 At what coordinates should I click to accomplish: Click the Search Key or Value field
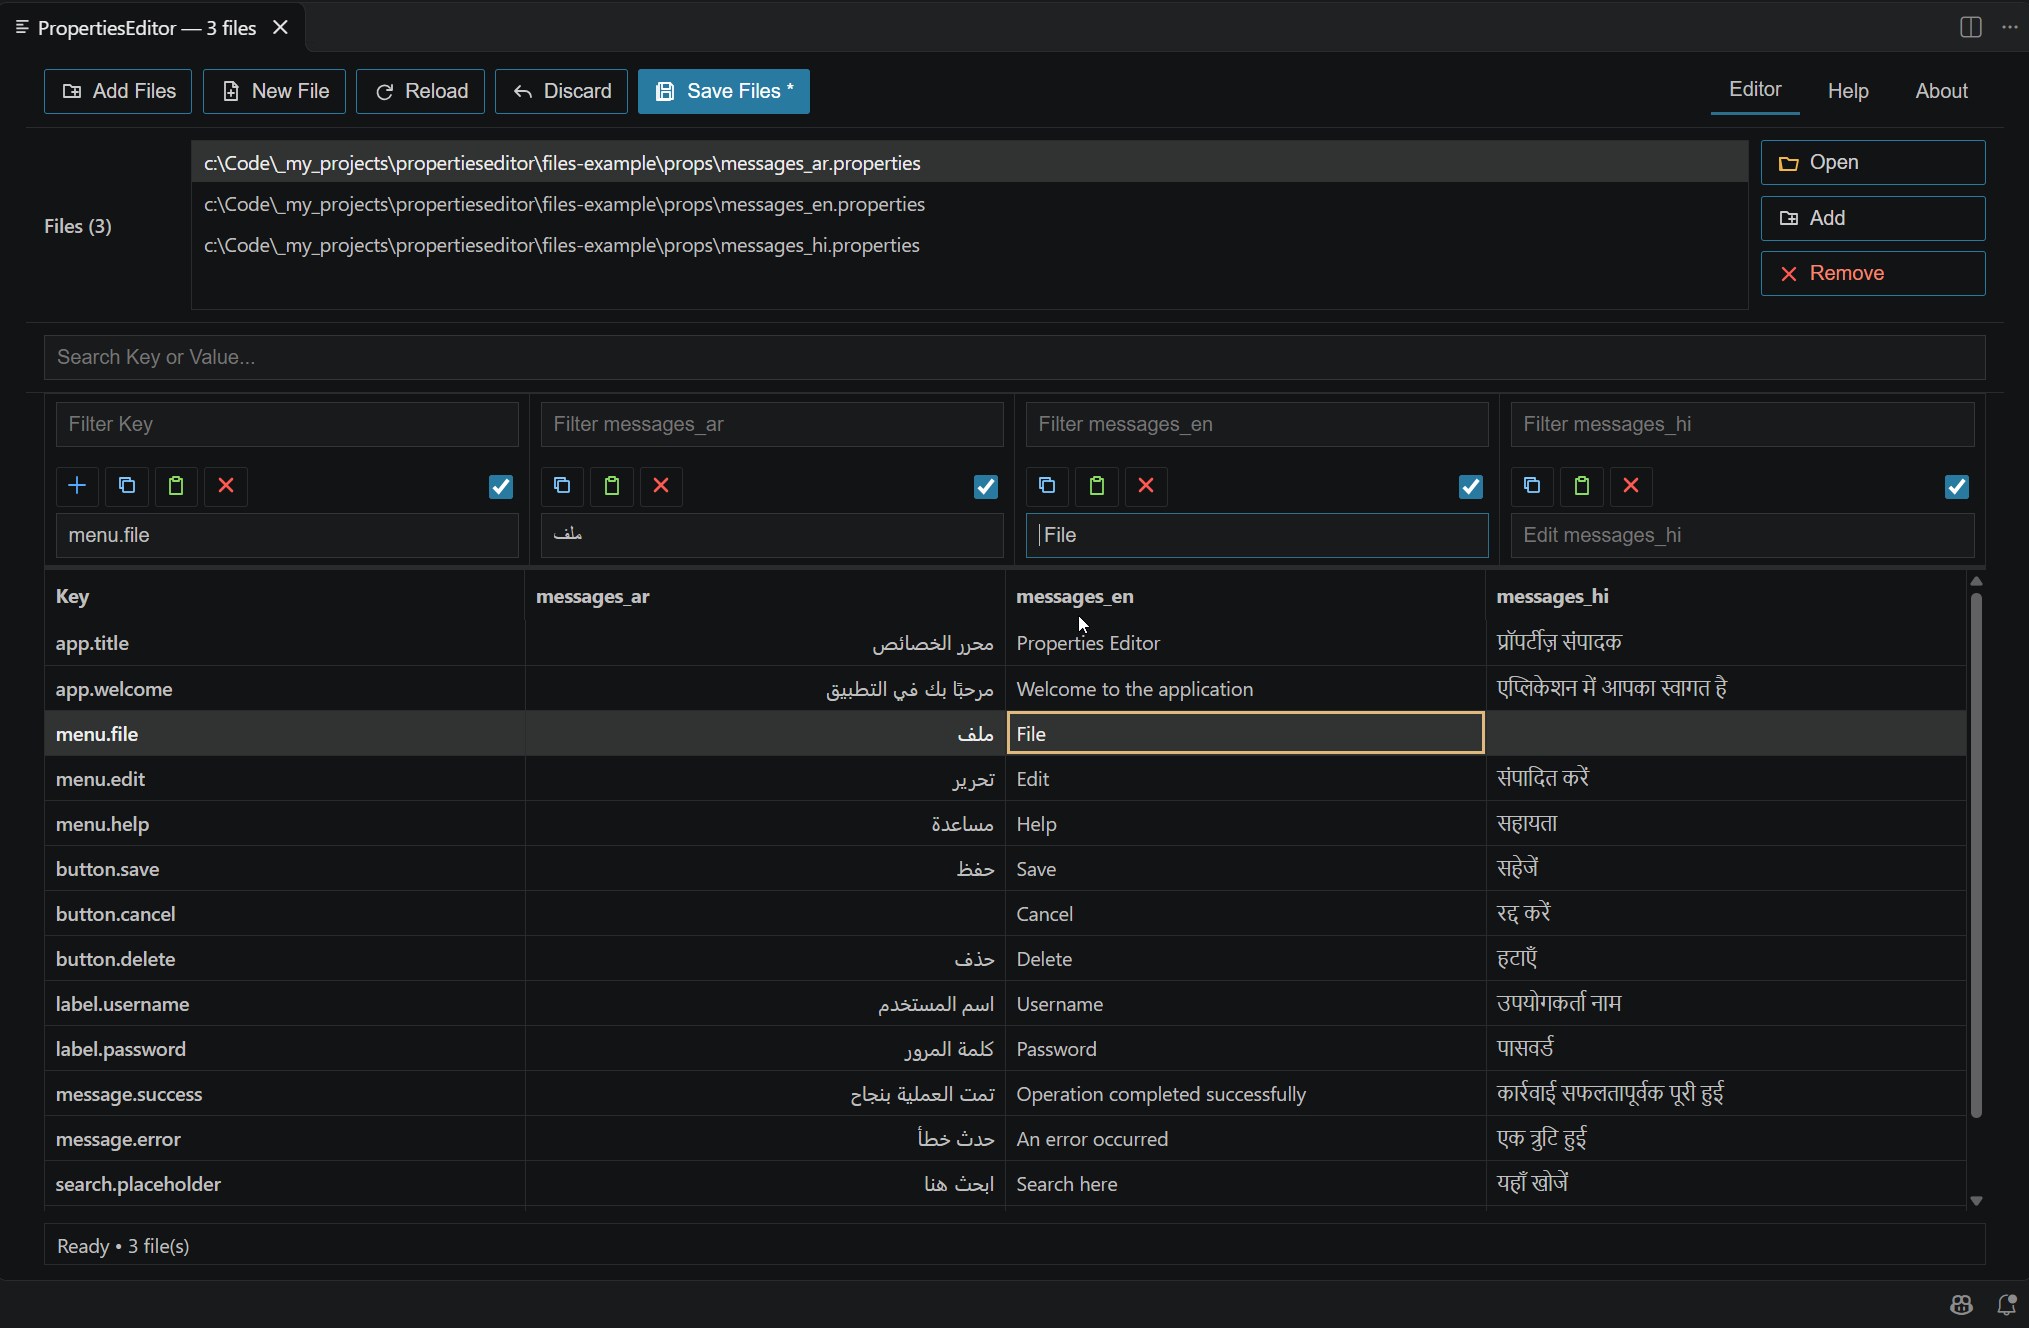(x=1014, y=357)
